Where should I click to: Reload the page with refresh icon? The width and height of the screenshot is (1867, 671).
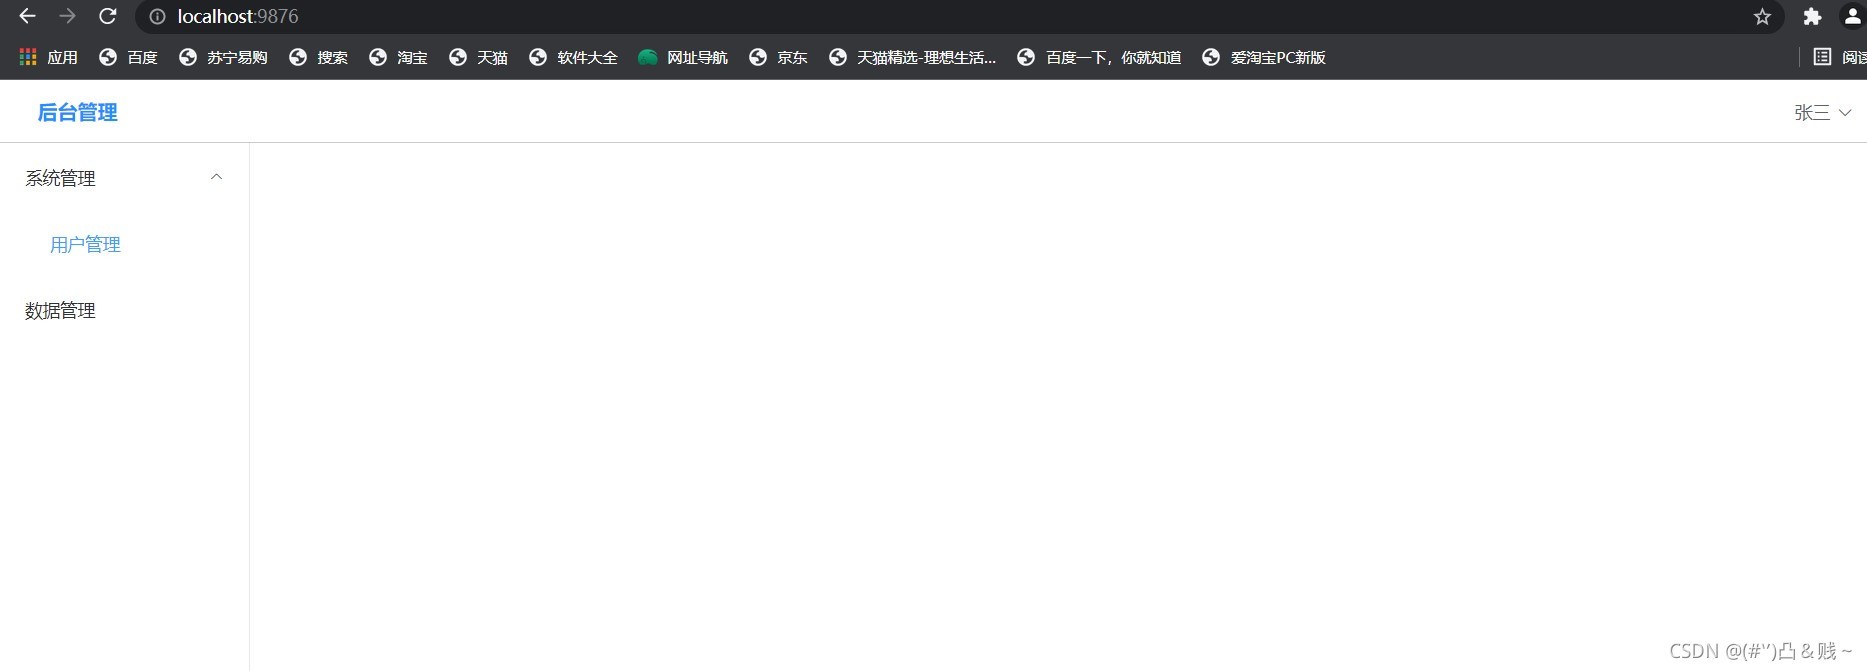107,16
